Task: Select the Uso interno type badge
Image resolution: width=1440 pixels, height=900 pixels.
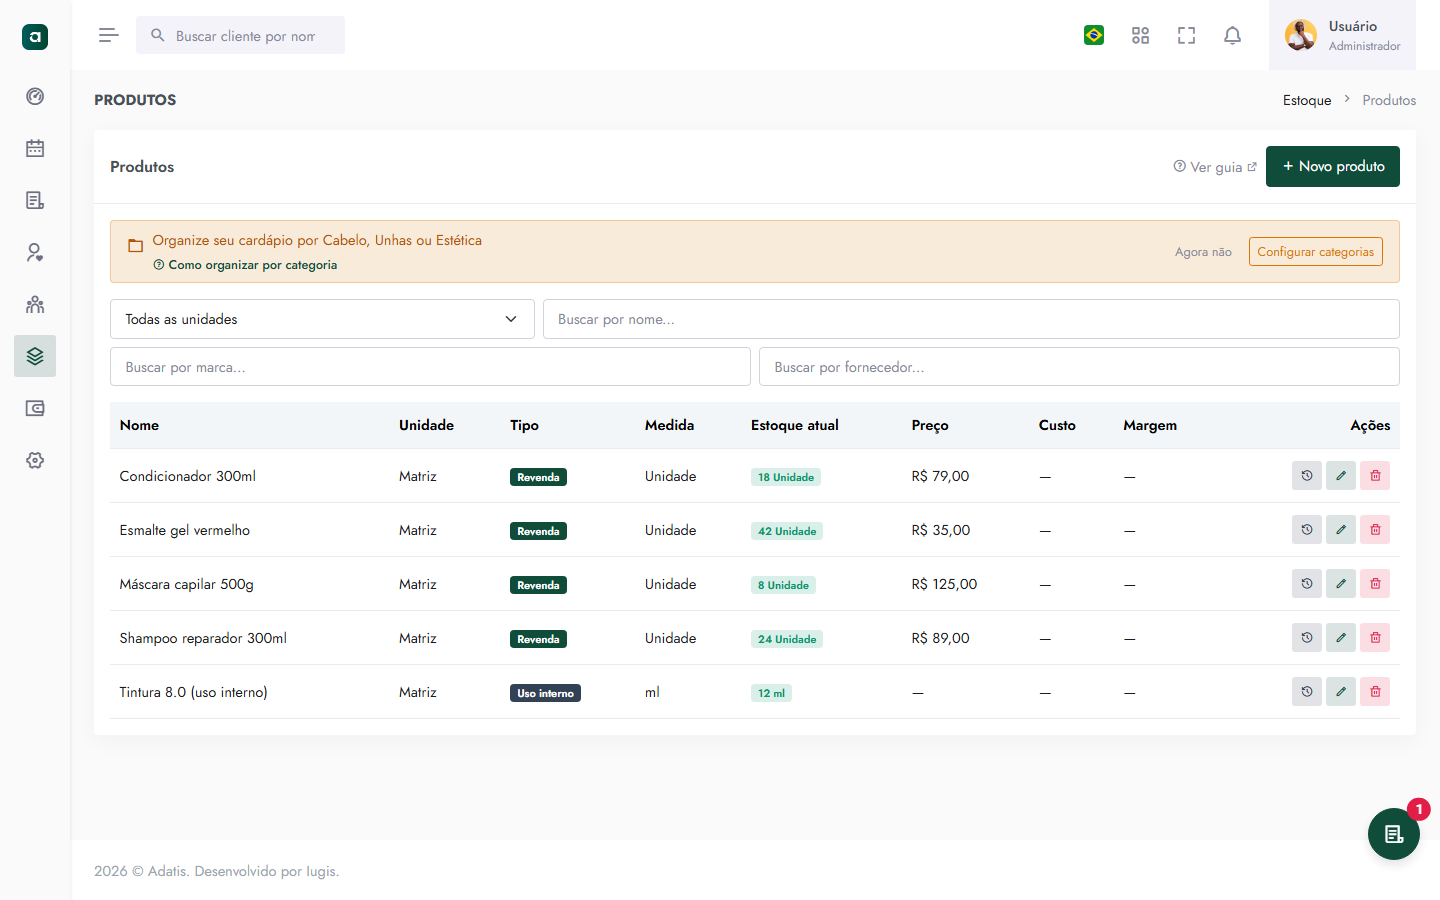Action: (x=545, y=693)
